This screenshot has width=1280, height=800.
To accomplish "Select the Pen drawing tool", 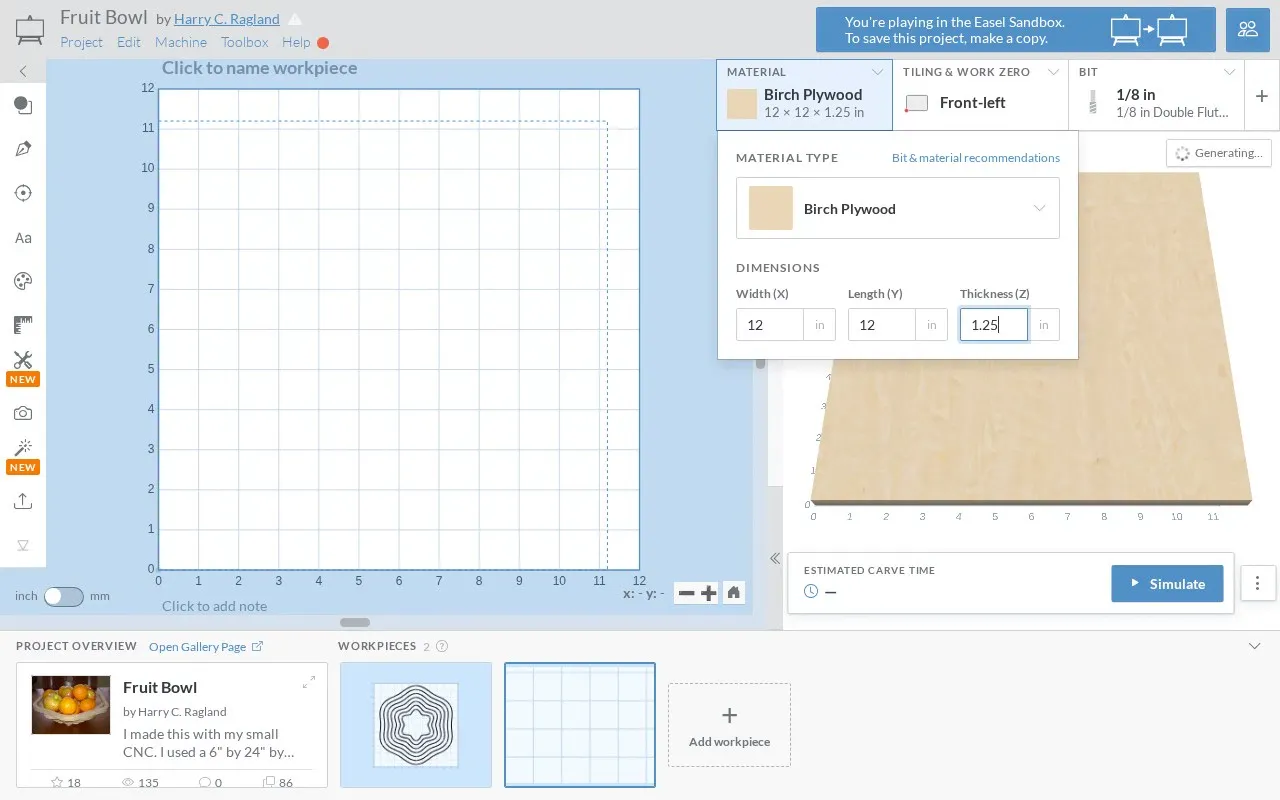I will pyautogui.click(x=23, y=149).
